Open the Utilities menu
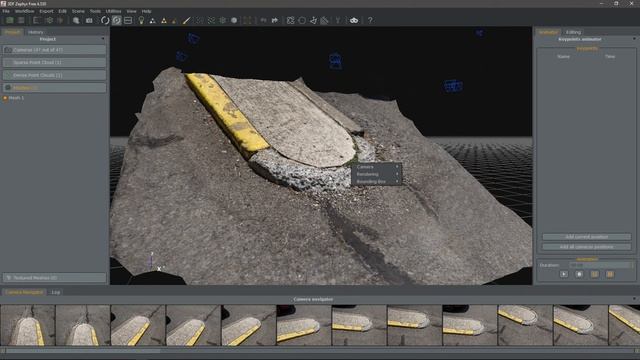This screenshot has width=640, height=360. pos(113,11)
